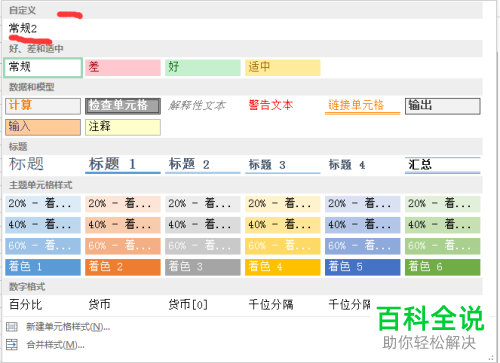Click the merge icon beside 合并样式
Viewport: 500px width, 363px height.
(x=12, y=344)
